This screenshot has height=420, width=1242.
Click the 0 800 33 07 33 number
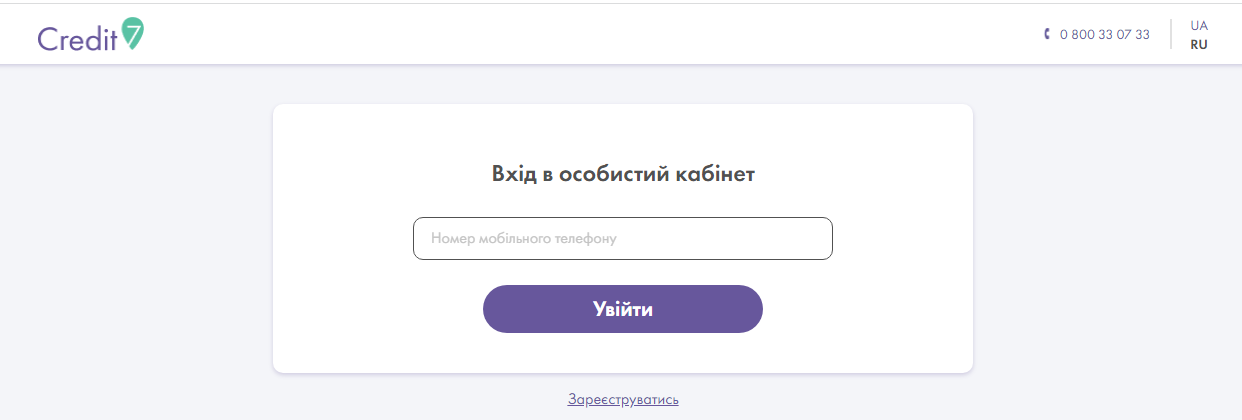point(1104,34)
